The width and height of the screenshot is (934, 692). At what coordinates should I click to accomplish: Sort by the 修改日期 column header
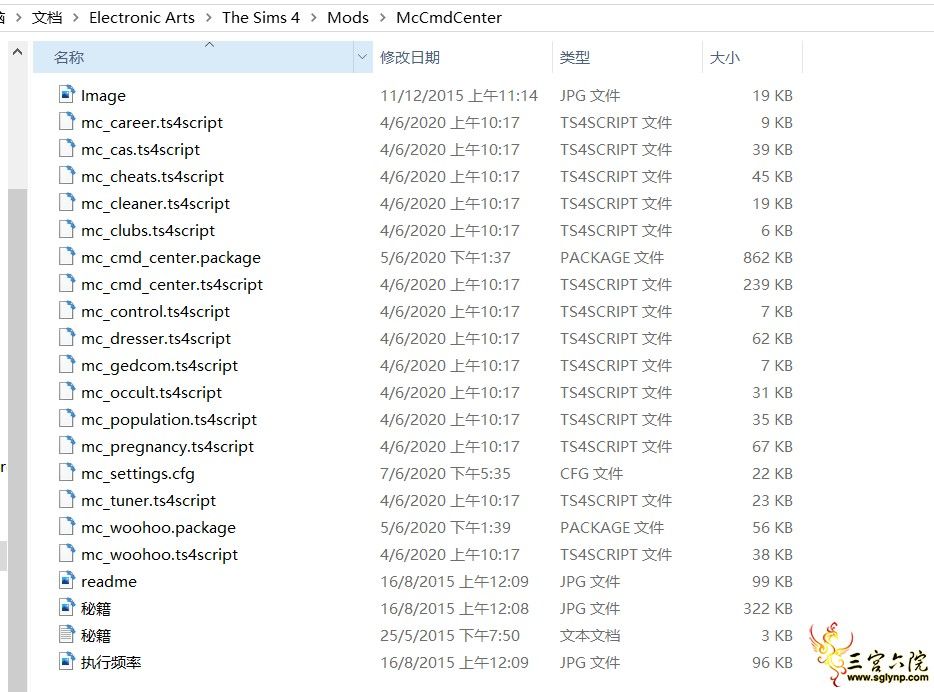coord(462,57)
